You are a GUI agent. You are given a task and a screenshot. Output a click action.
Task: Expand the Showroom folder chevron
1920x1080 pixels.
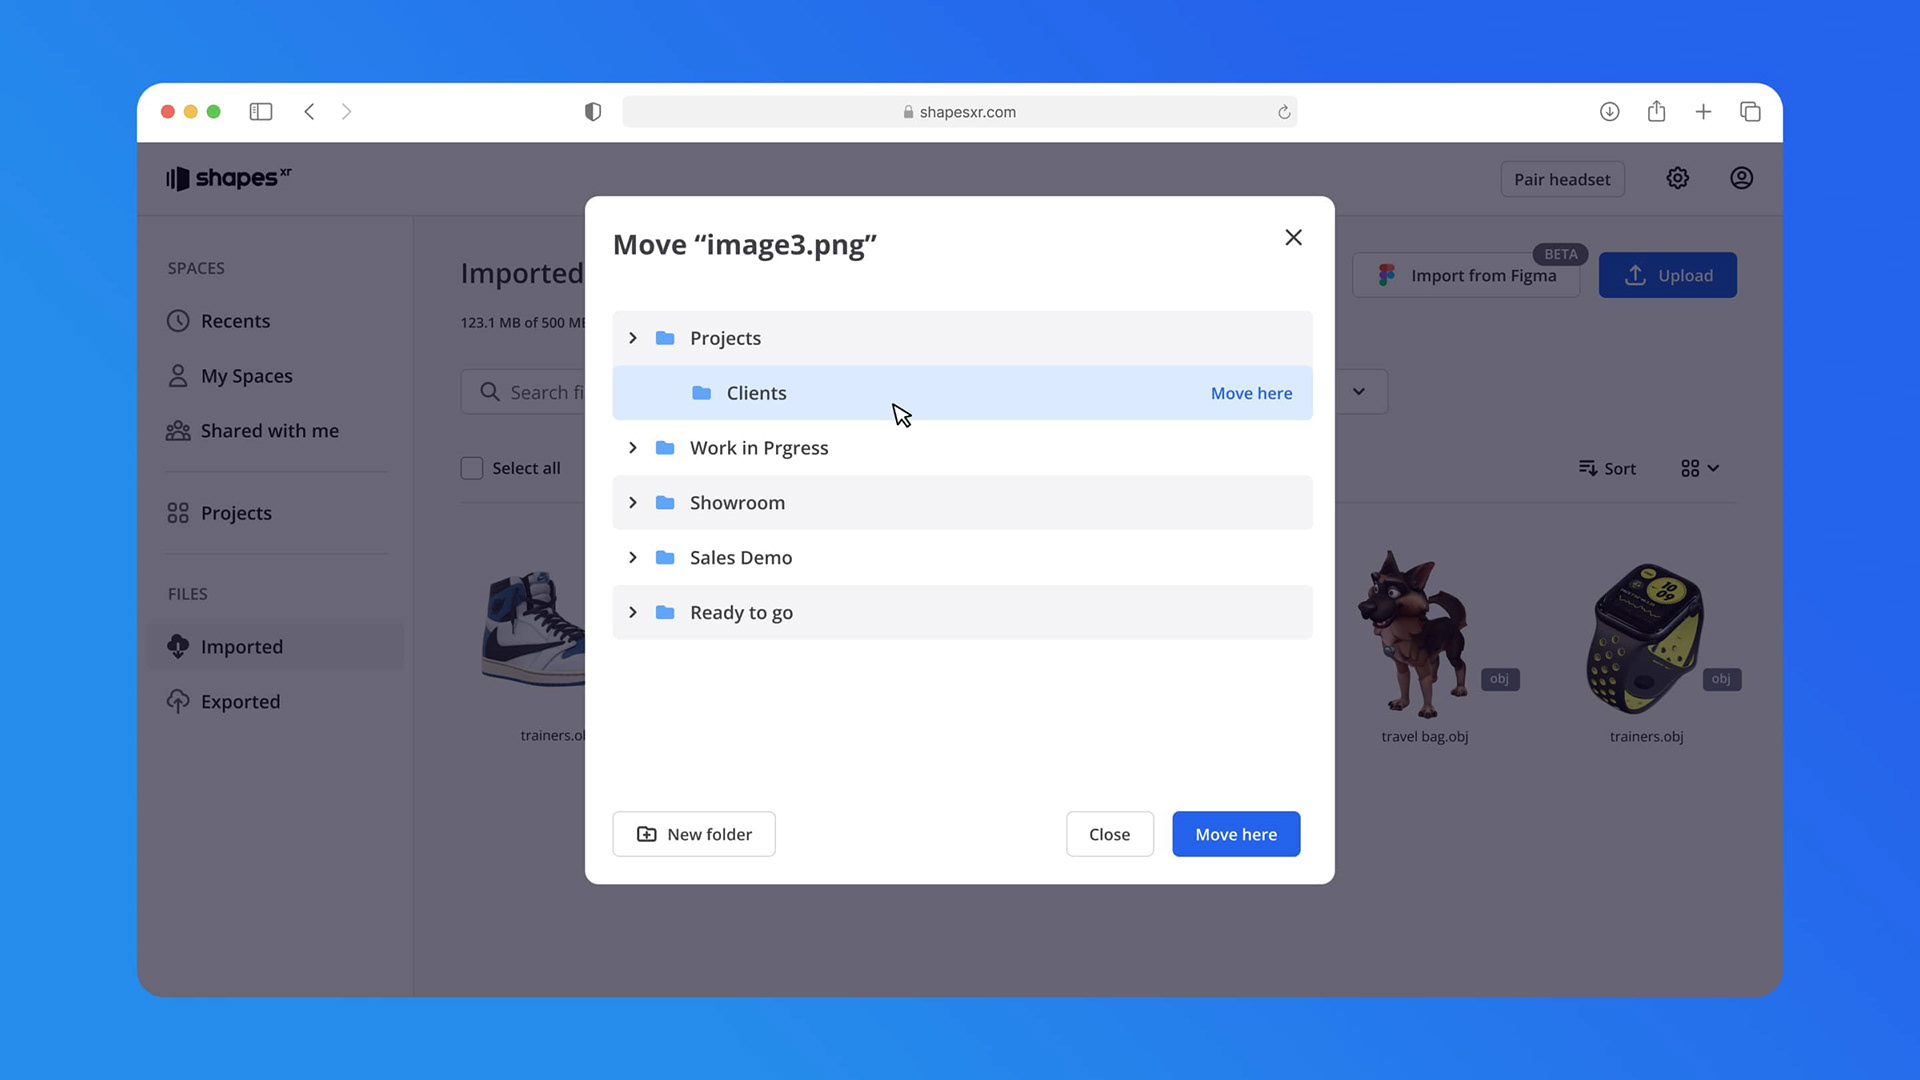(633, 503)
